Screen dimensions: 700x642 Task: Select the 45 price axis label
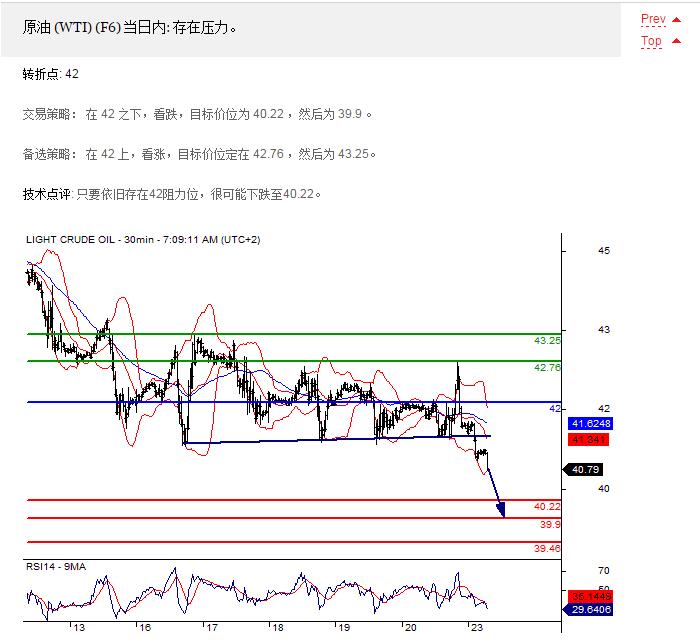pos(604,251)
